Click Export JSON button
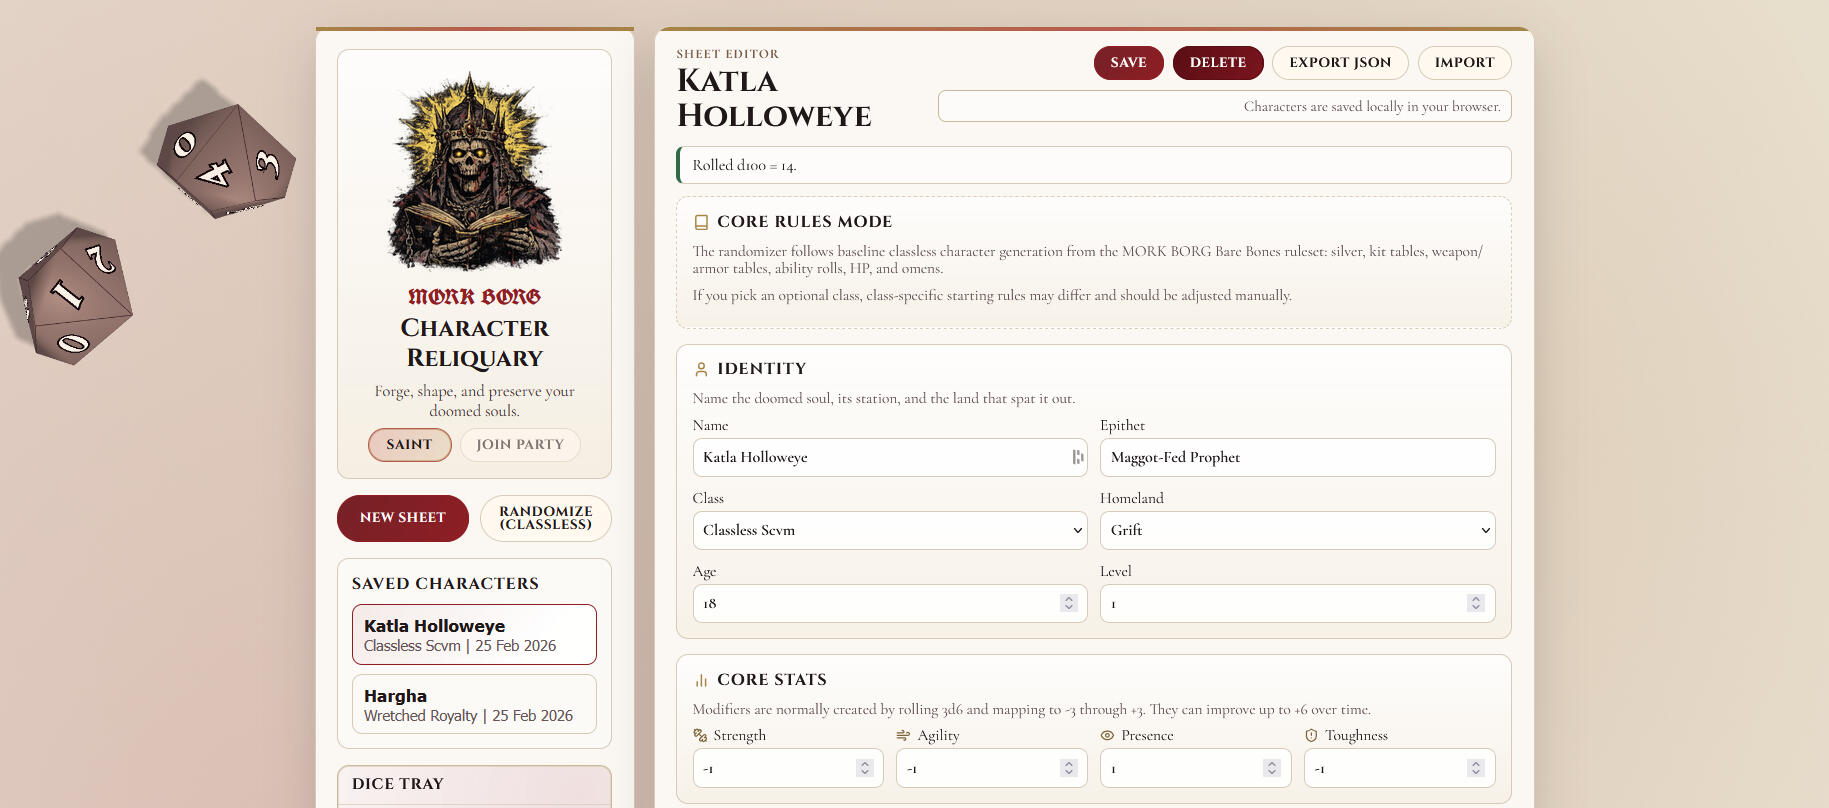 (1339, 62)
